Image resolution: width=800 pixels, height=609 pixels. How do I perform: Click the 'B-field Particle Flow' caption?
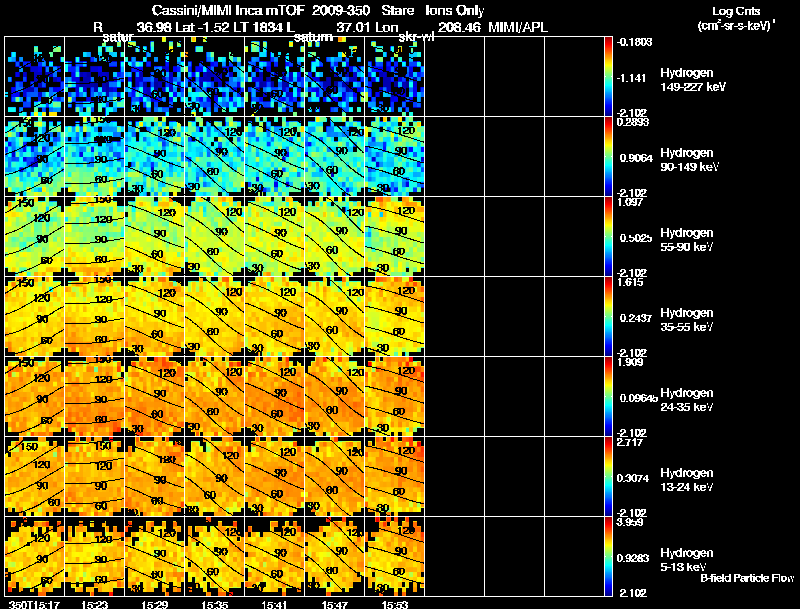[x=747, y=578]
